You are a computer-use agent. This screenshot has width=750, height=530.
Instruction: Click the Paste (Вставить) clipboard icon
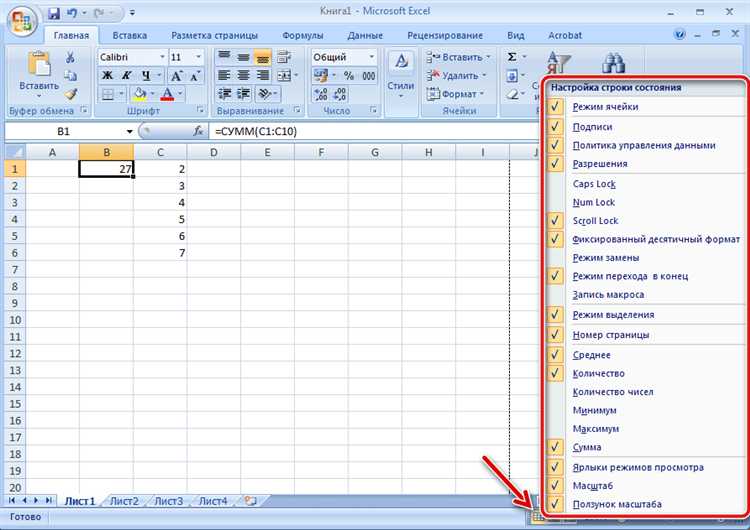tap(39, 64)
